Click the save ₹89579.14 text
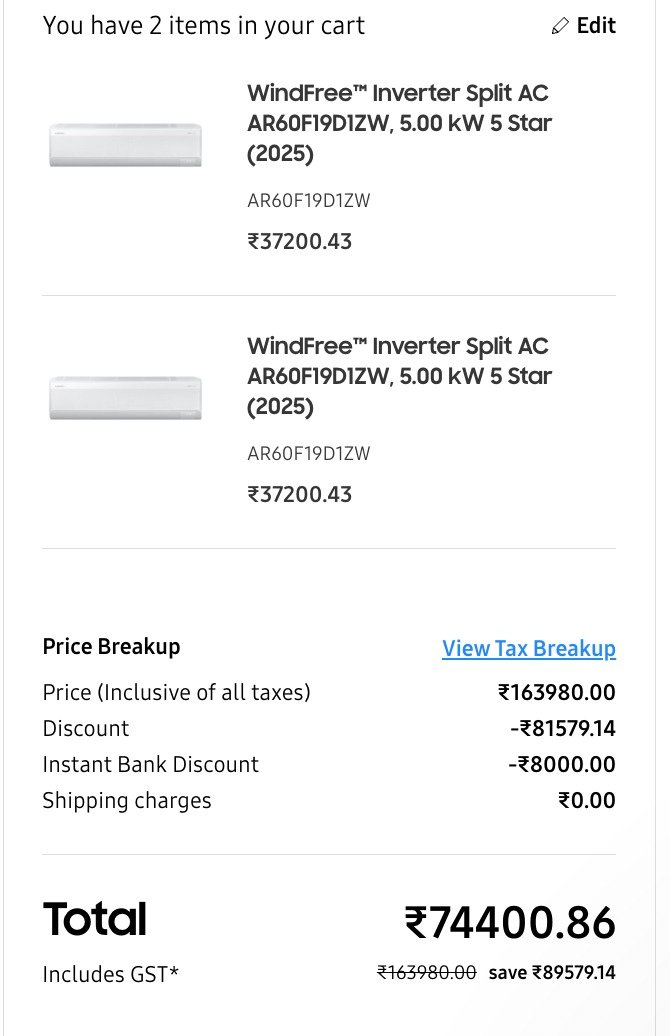The image size is (670, 1036). (552, 973)
